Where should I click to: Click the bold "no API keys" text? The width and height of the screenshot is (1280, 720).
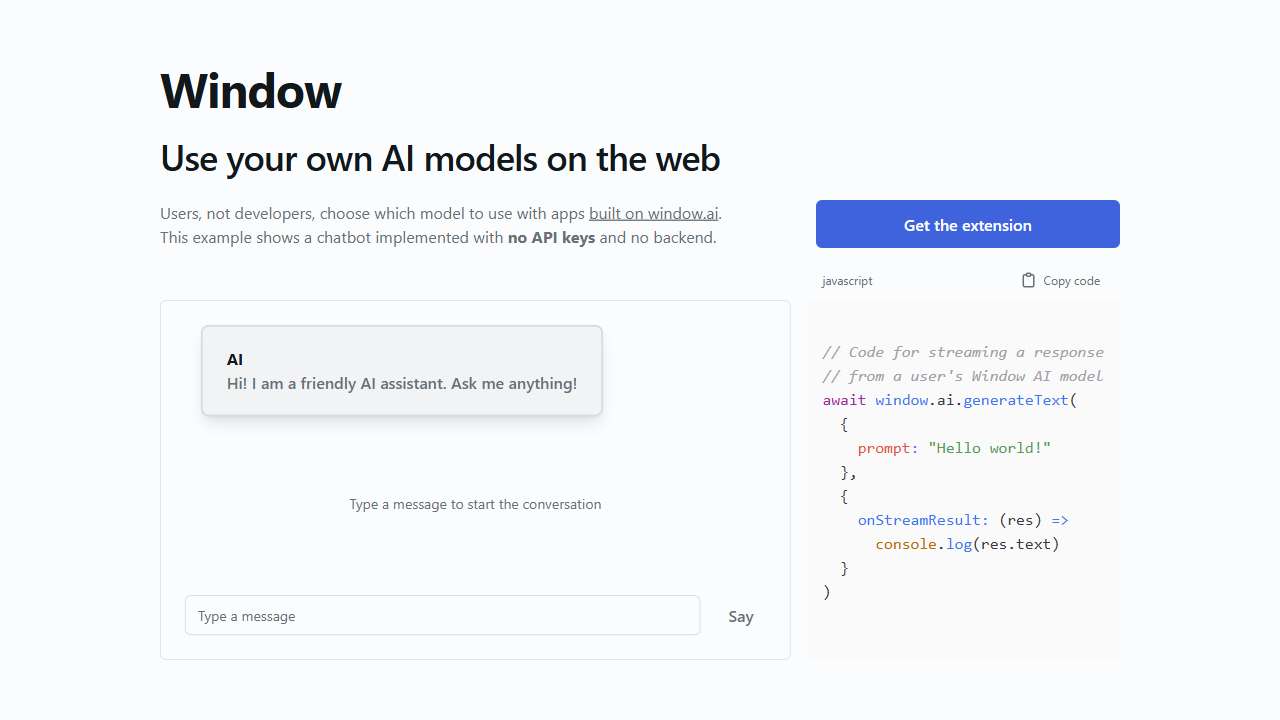click(x=551, y=238)
